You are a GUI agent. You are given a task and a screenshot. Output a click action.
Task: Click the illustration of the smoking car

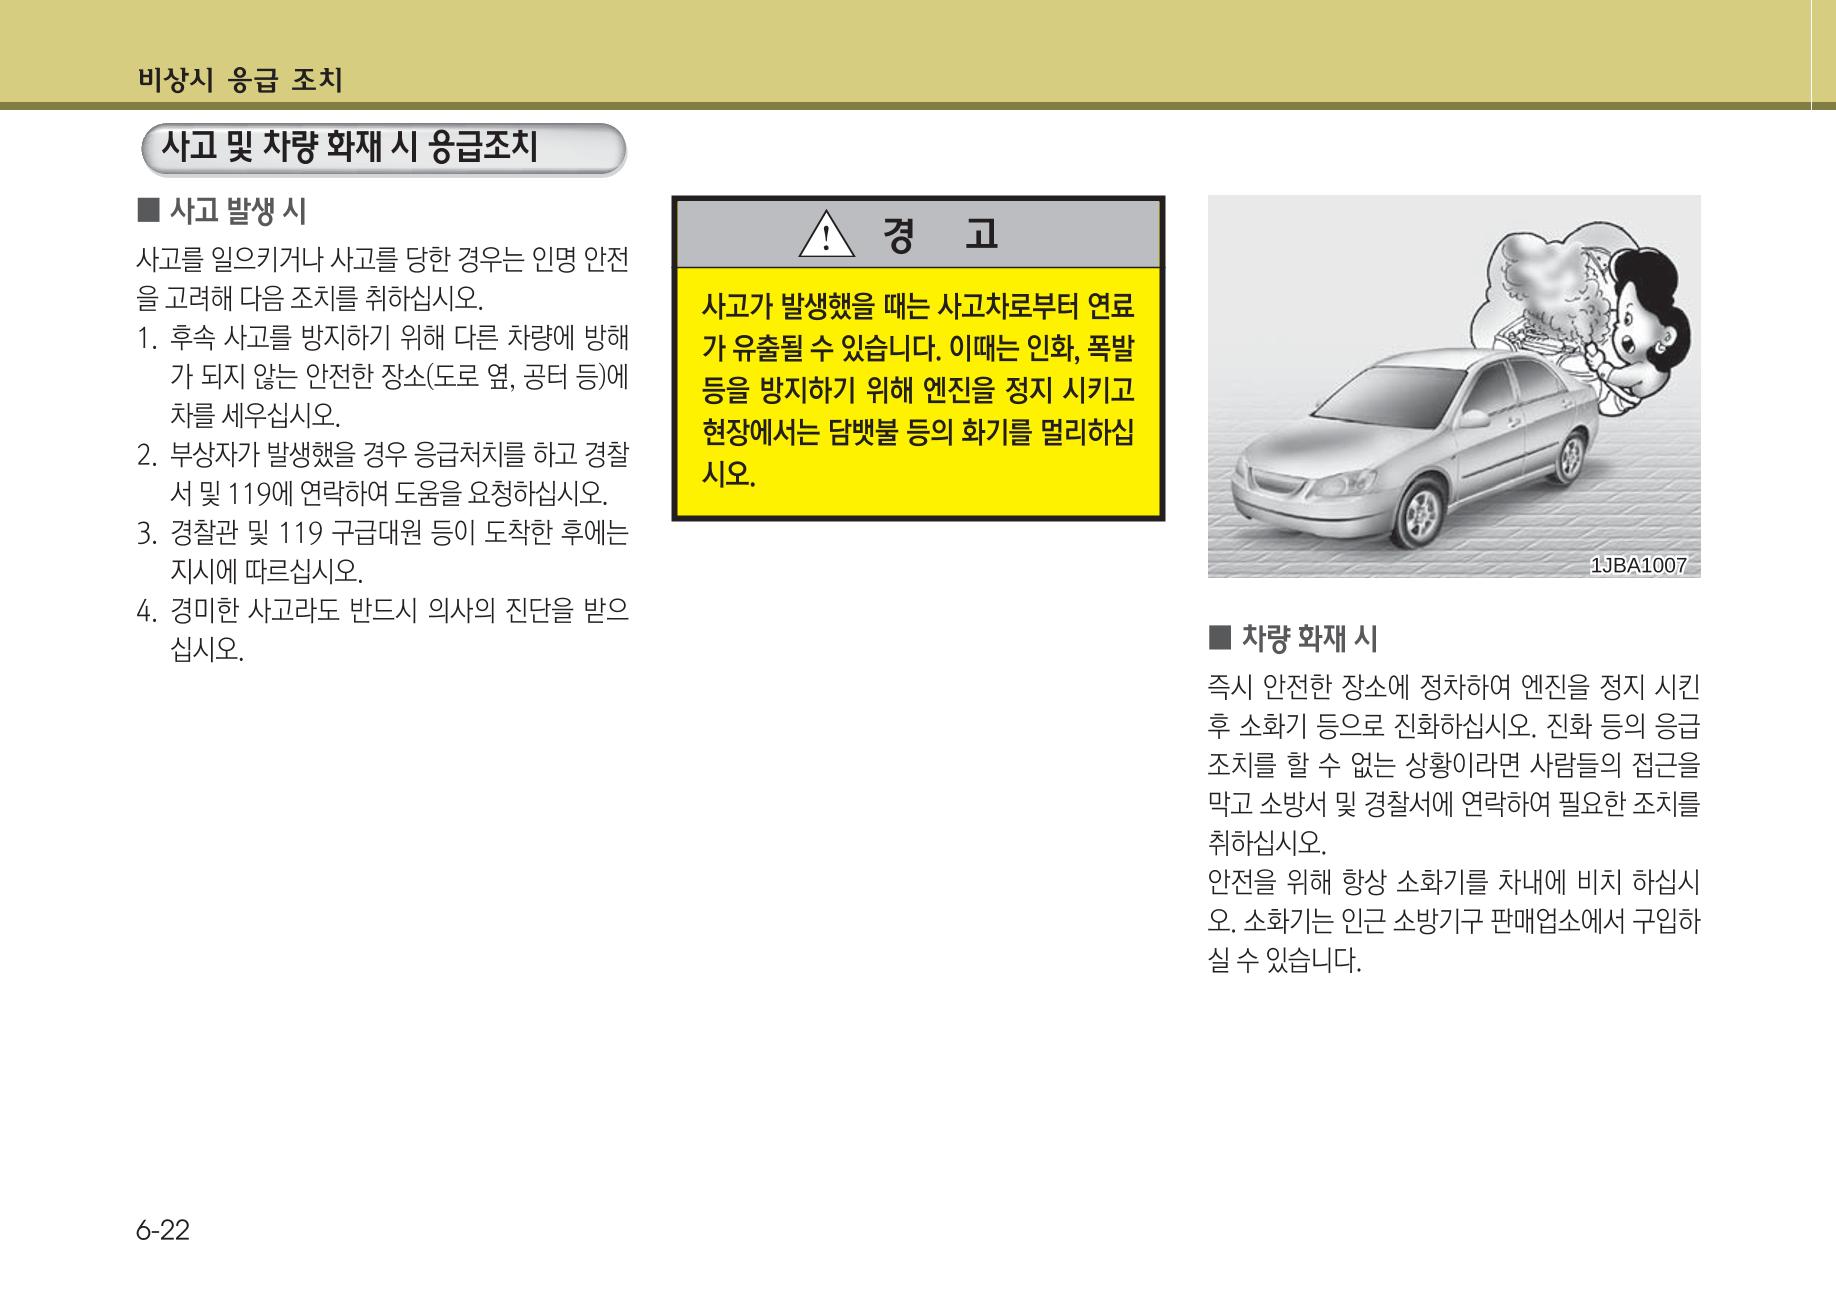[1454, 386]
